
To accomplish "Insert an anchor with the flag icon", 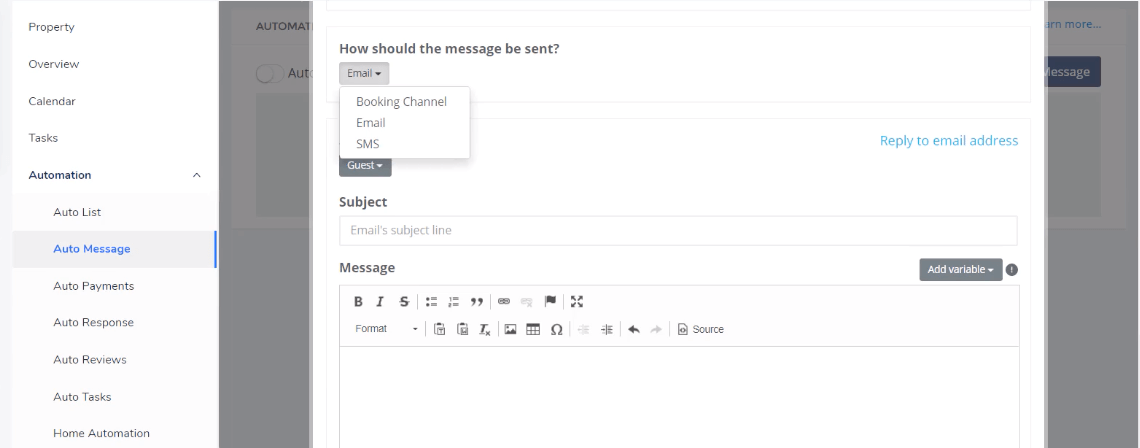I will tap(550, 302).
